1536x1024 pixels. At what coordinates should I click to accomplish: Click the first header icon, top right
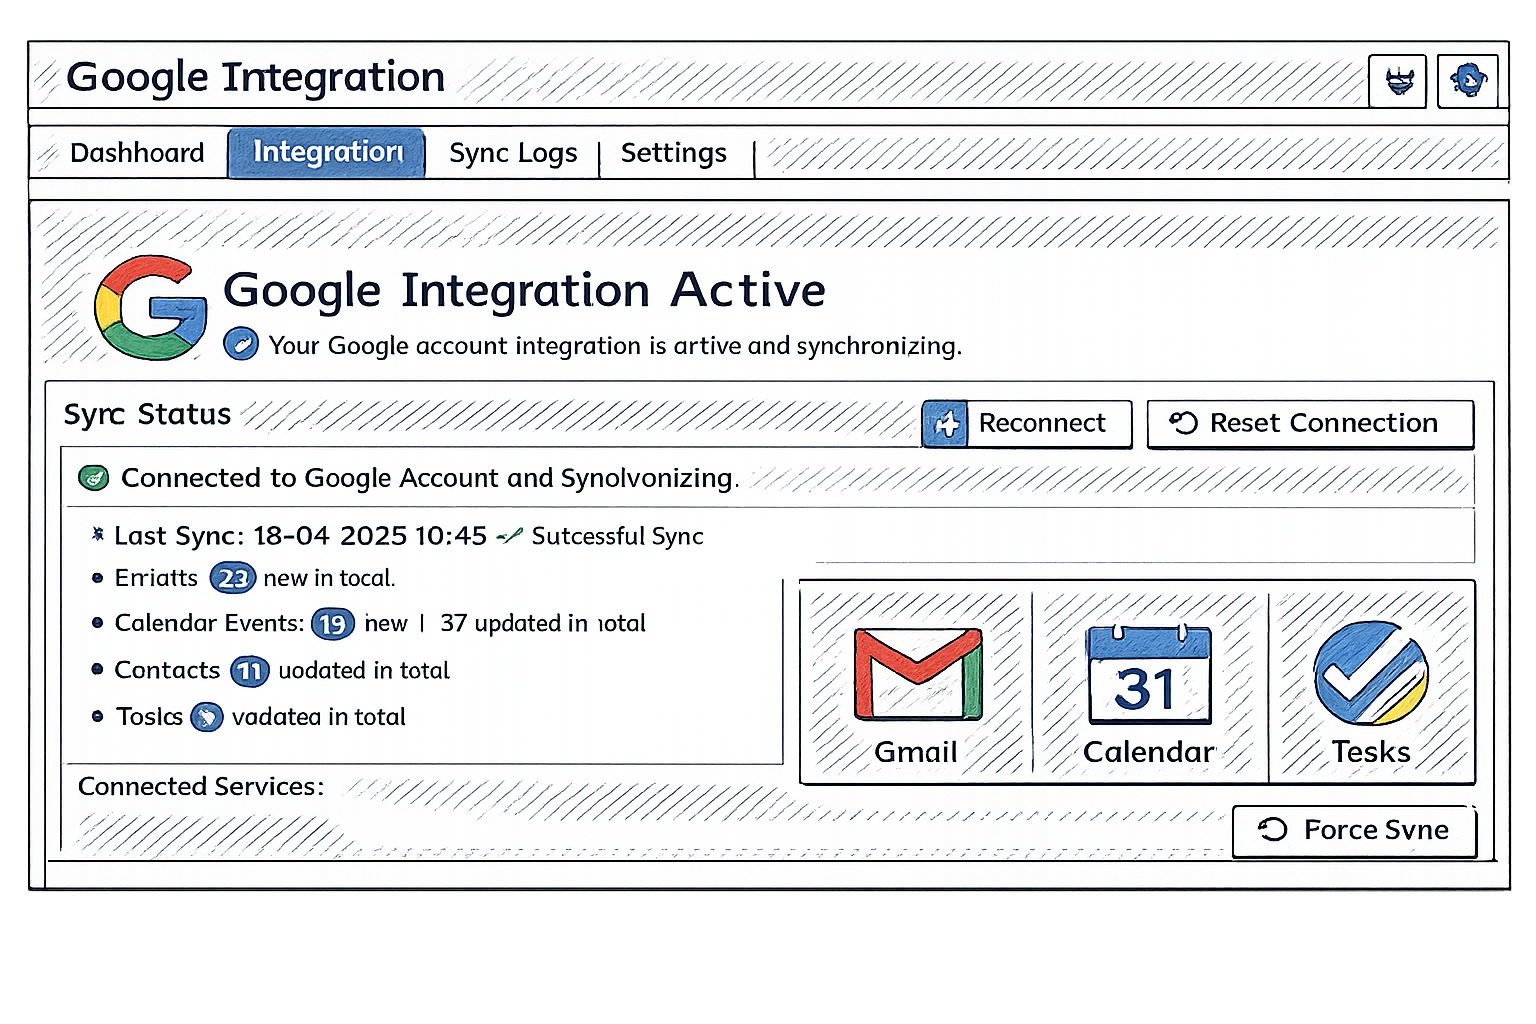(1398, 81)
